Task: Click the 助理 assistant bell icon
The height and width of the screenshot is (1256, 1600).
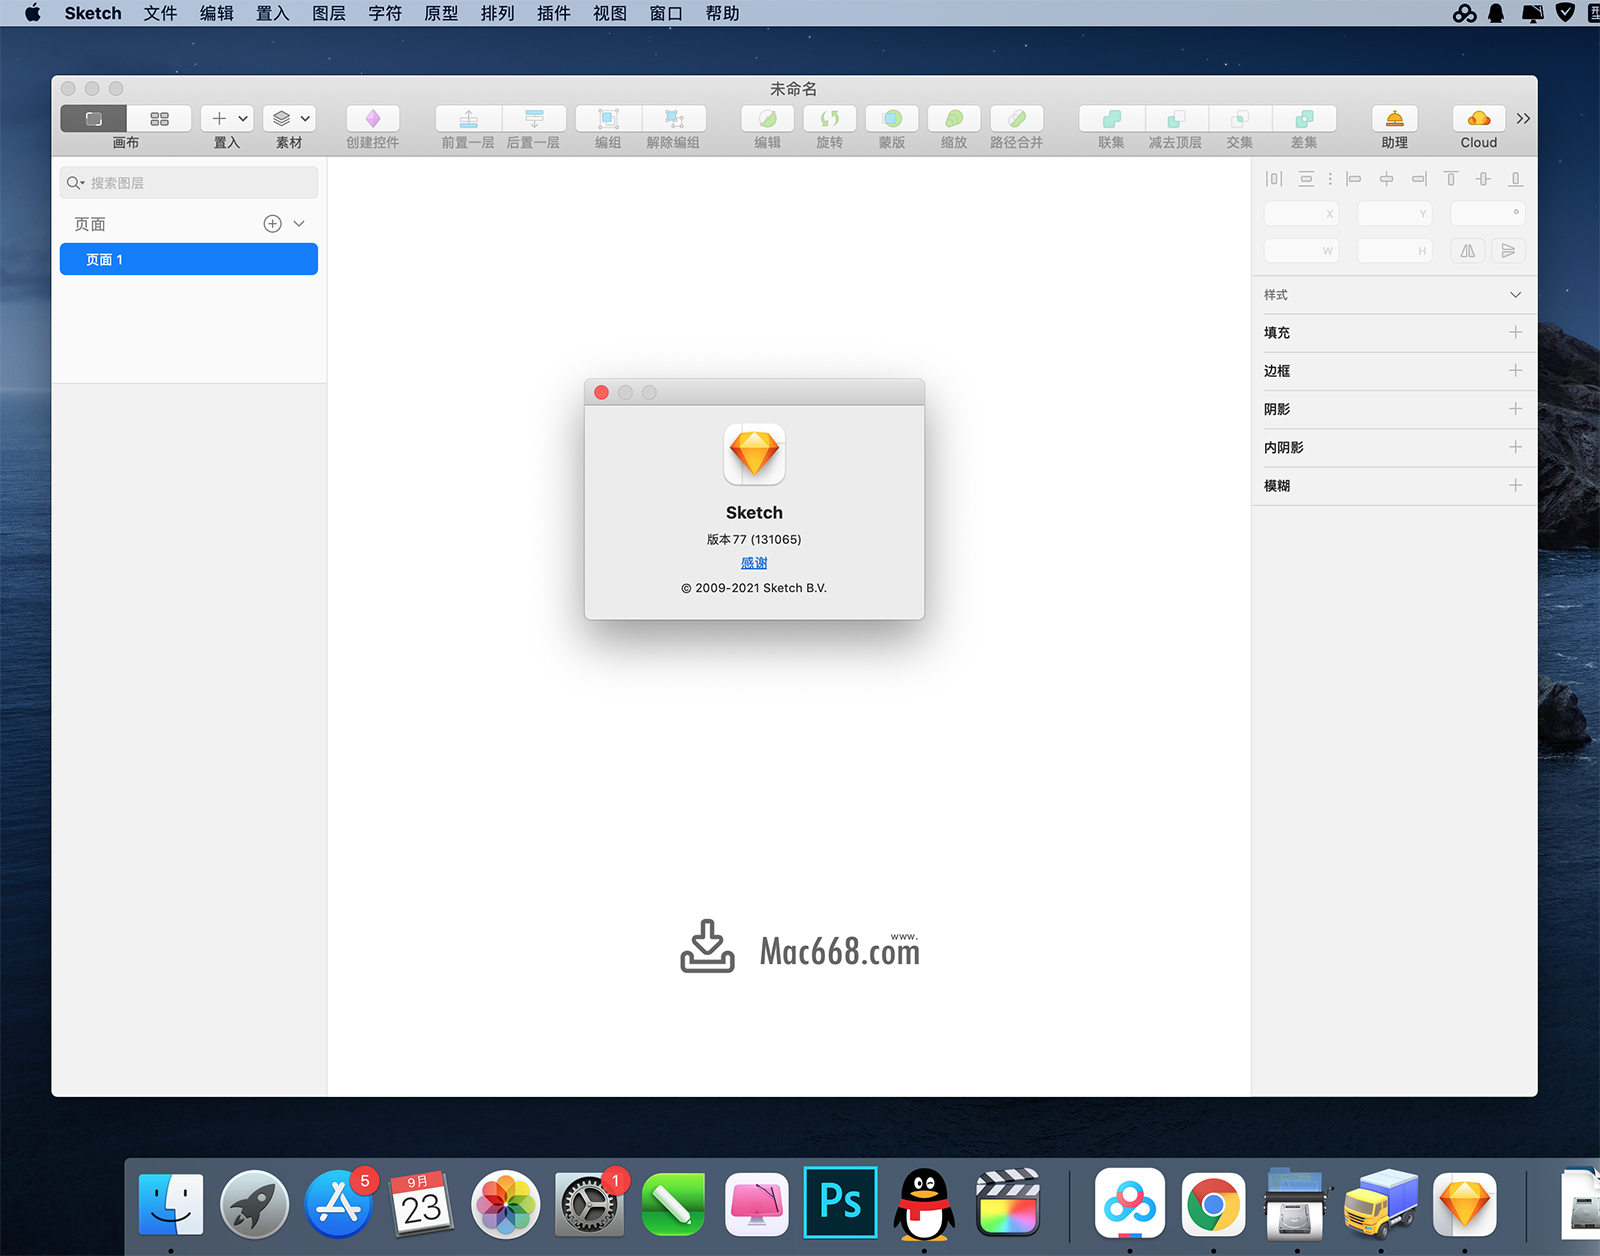Action: click(x=1393, y=118)
